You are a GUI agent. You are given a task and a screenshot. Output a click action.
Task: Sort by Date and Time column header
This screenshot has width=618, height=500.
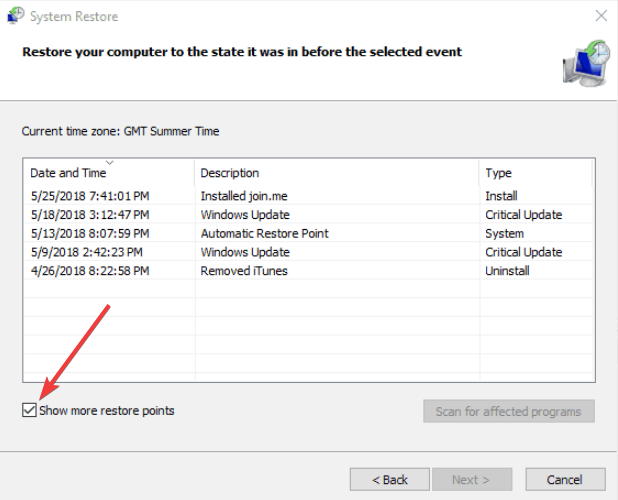click(x=109, y=173)
